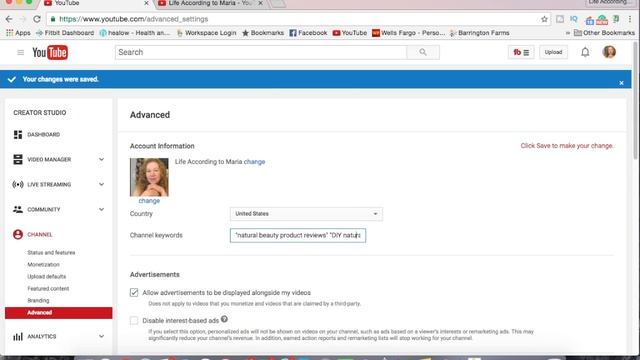The image size is (640, 360).
Task: Click the browser back arrow
Action: pyautogui.click(x=9, y=19)
